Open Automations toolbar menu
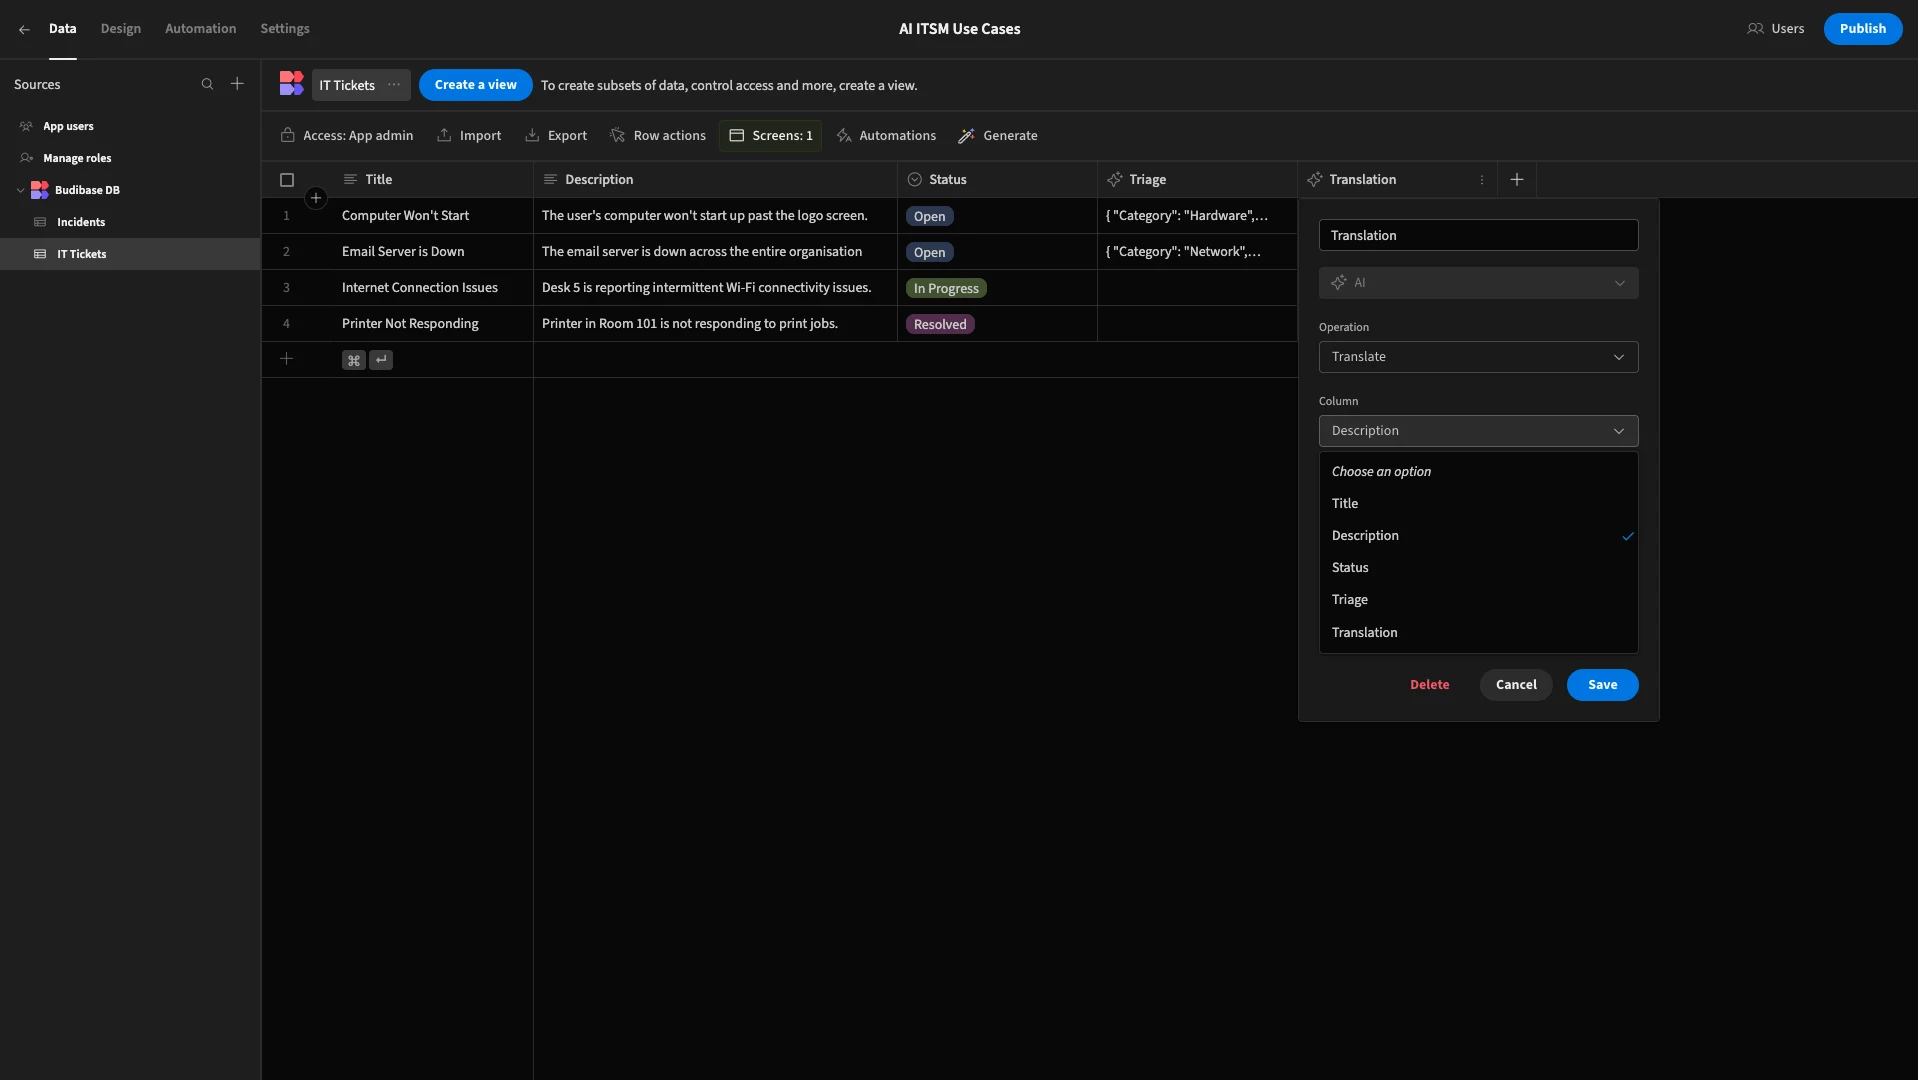This screenshot has height=1080, width=1918. pos(886,136)
